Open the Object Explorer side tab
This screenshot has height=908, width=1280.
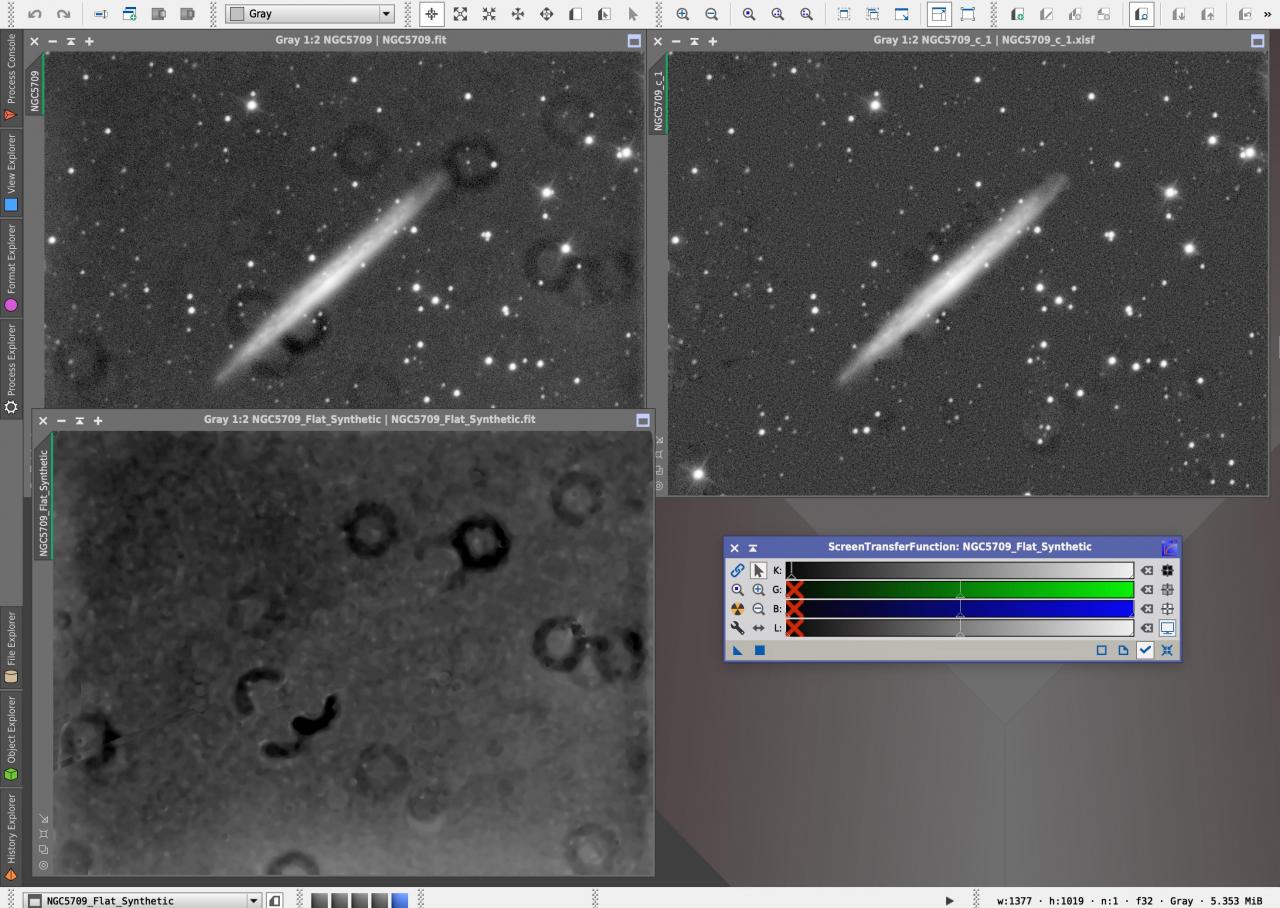pyautogui.click(x=11, y=738)
